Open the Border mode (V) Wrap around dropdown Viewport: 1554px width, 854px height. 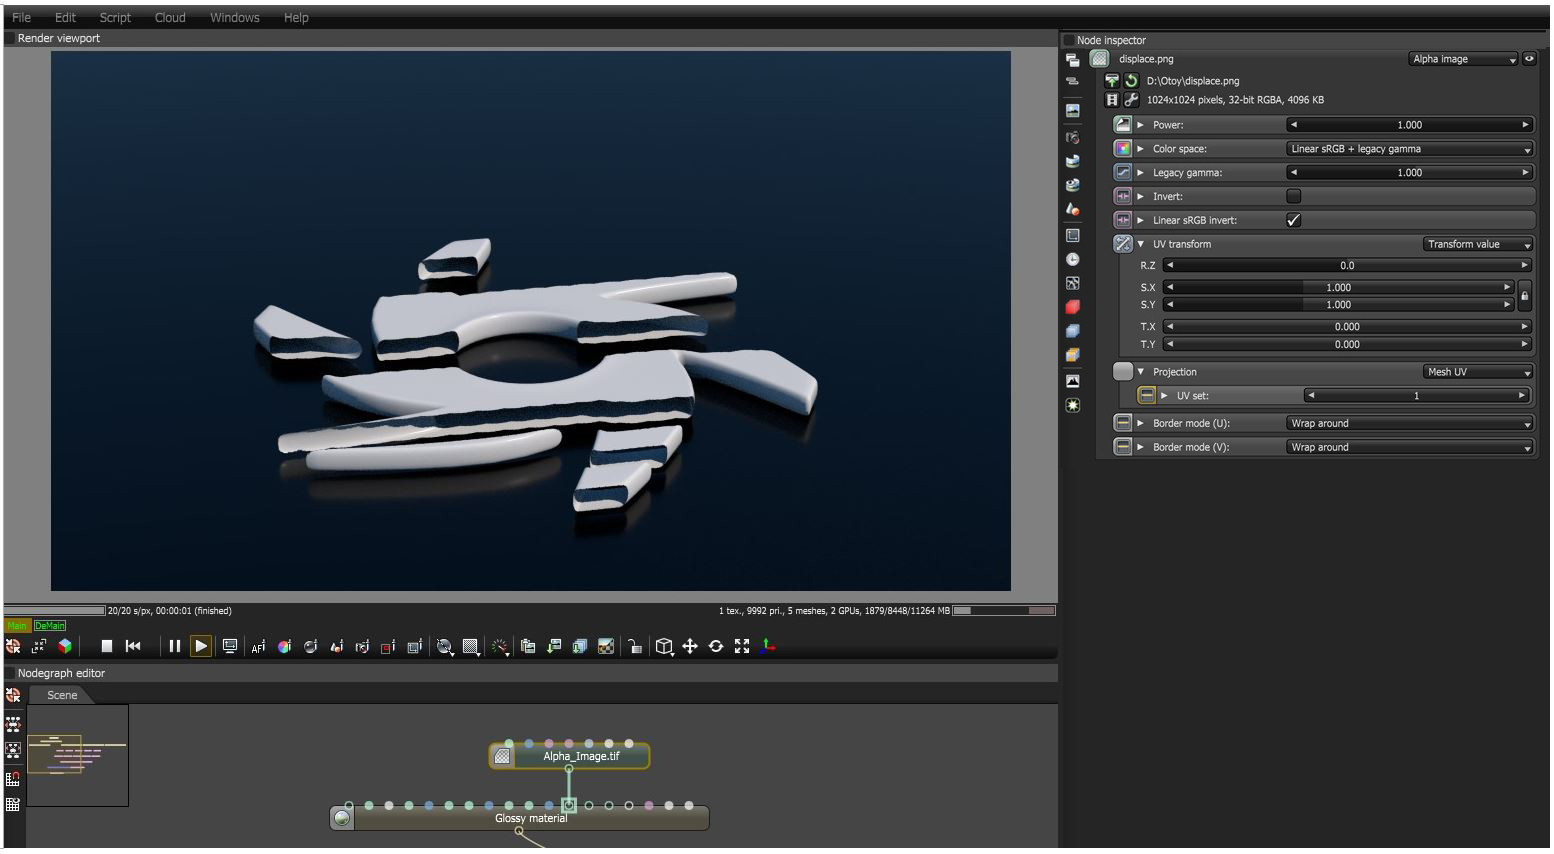[1410, 447]
